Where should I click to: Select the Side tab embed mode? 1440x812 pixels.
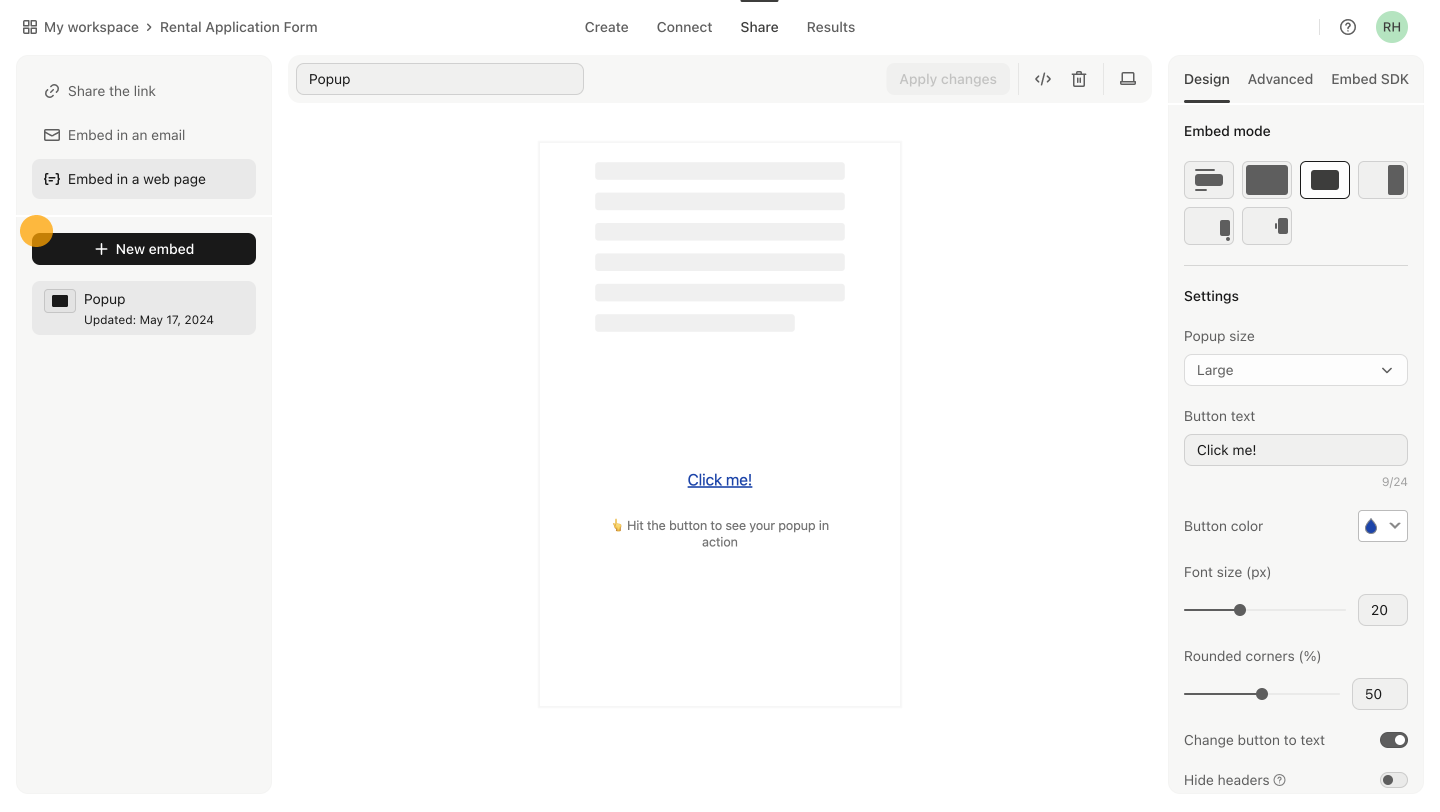1267,225
